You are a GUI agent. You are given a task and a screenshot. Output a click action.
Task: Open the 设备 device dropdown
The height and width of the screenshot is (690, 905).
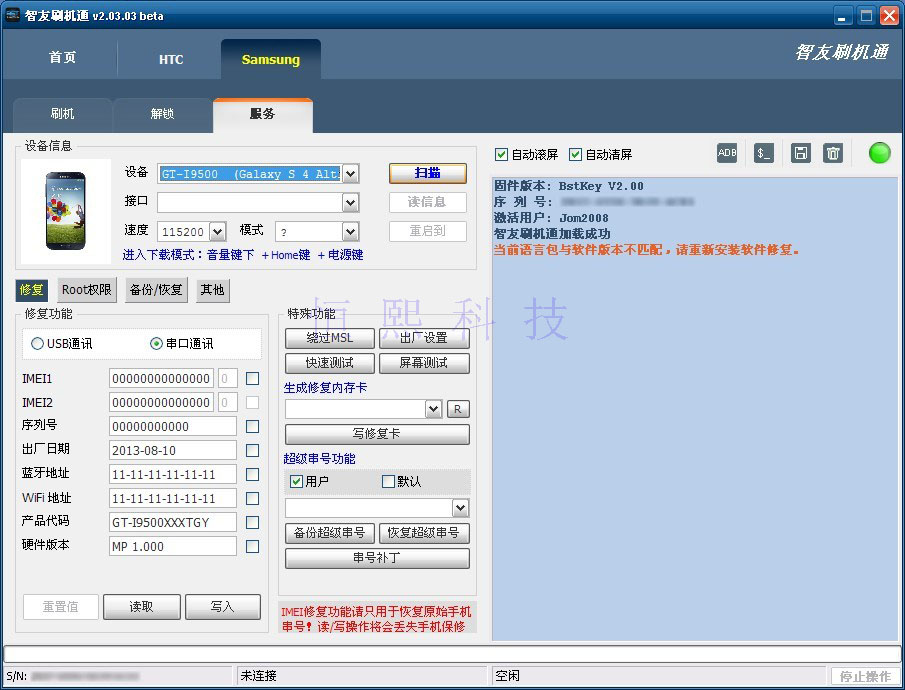pyautogui.click(x=350, y=174)
